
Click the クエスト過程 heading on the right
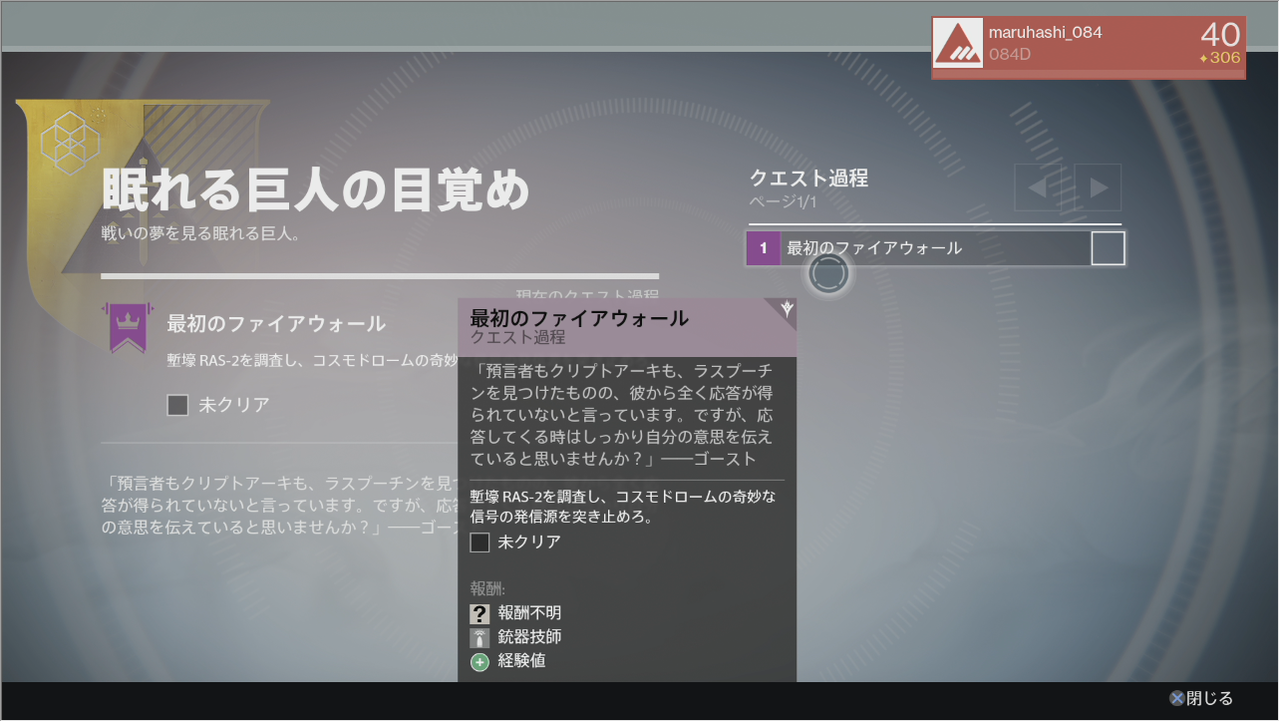(809, 178)
